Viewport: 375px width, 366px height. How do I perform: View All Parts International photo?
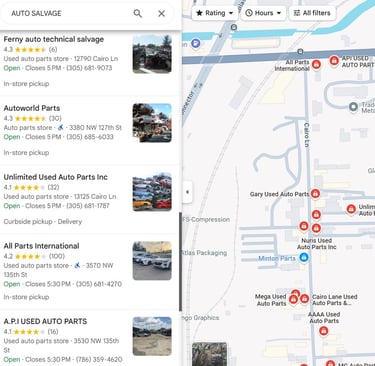152,261
